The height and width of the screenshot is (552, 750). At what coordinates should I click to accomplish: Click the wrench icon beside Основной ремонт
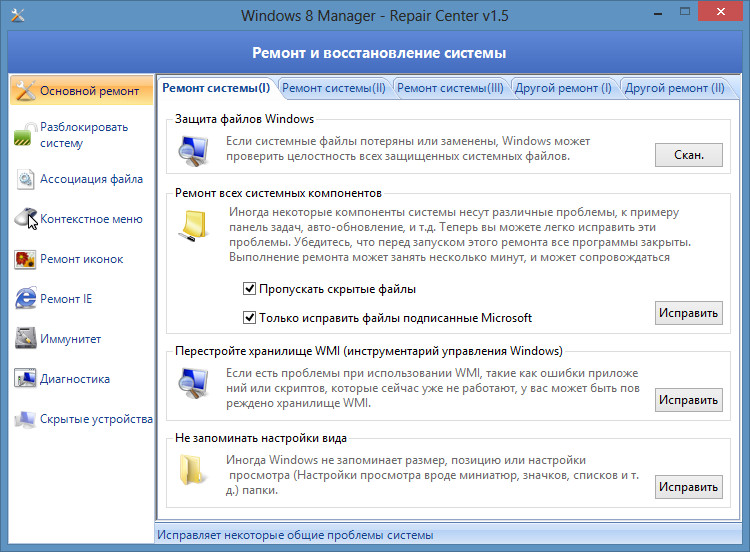coord(24,90)
